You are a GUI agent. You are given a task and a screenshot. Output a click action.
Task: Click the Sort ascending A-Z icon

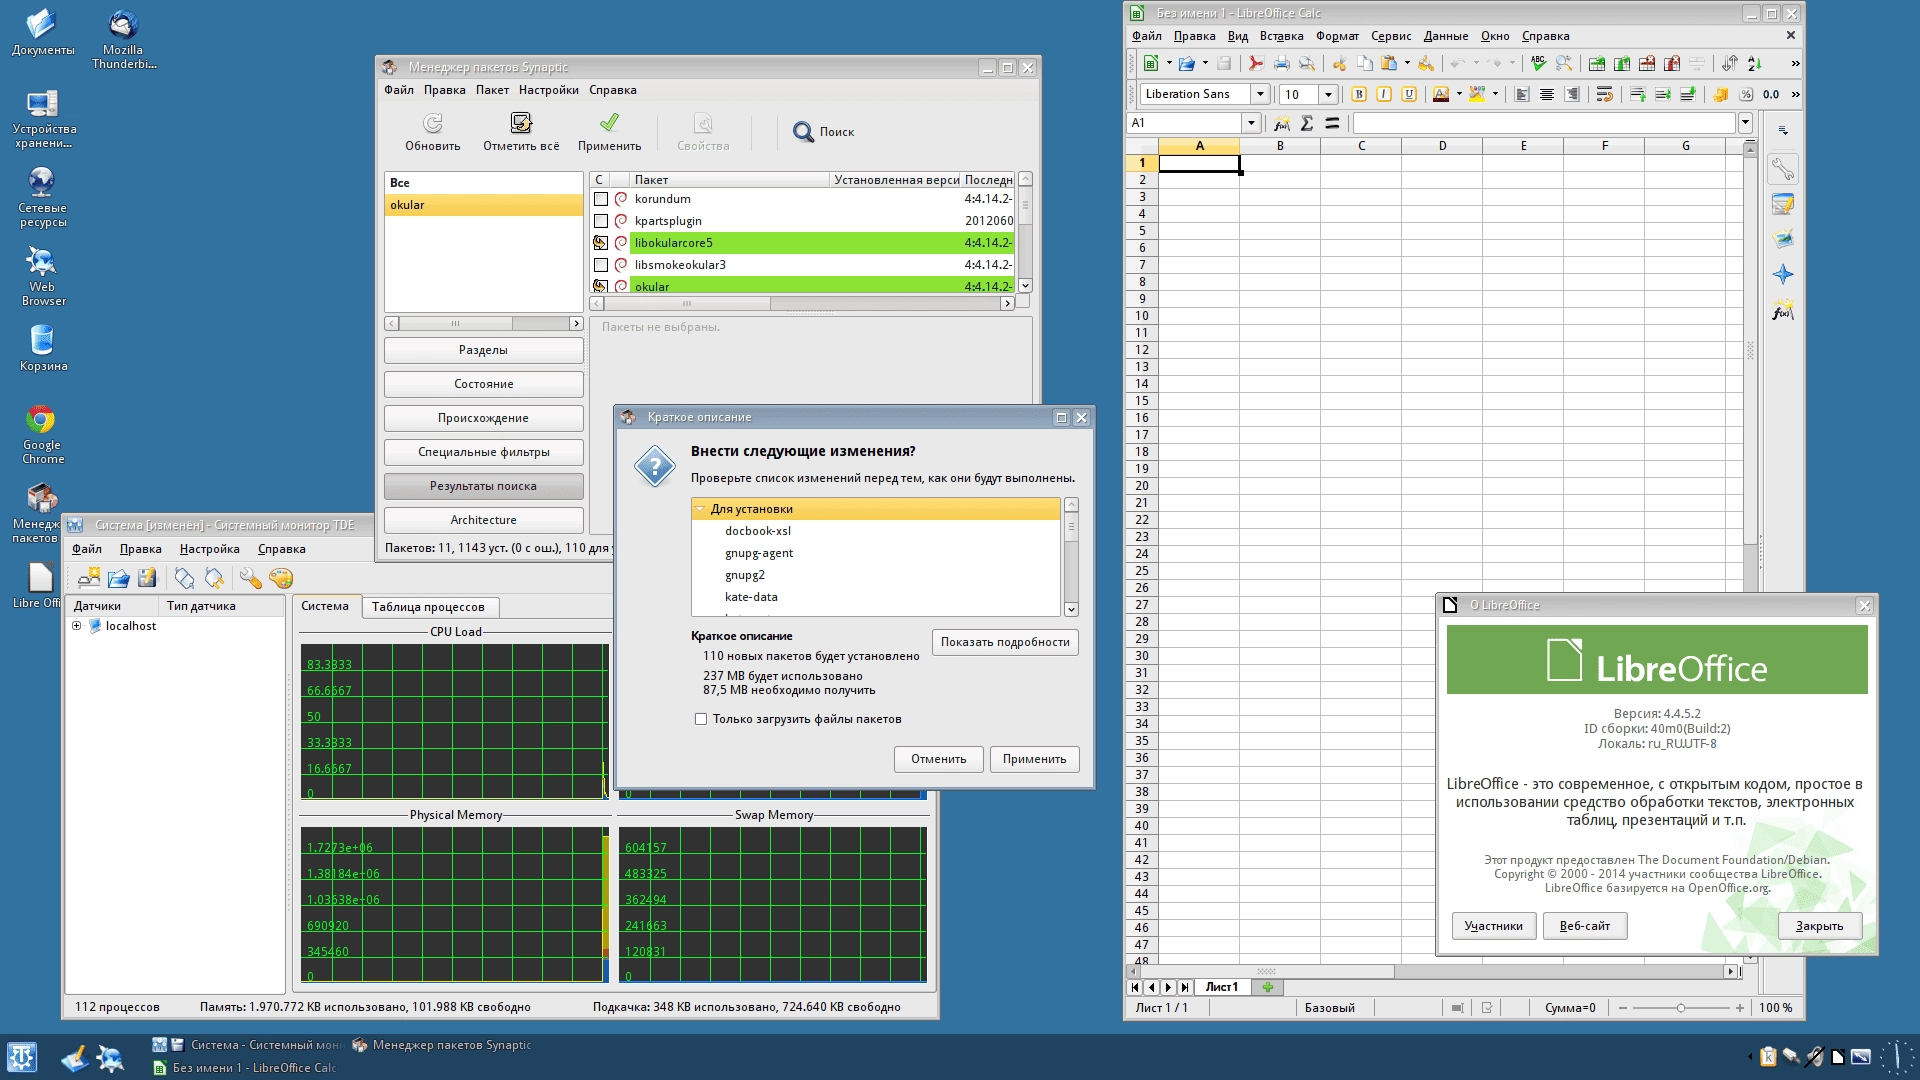1755,63
